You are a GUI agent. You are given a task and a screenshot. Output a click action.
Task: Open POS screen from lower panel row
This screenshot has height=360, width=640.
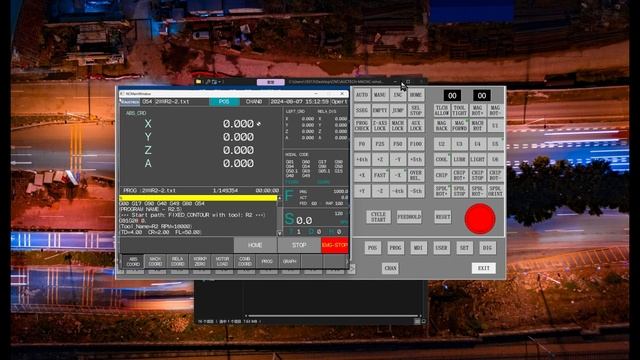point(372,248)
